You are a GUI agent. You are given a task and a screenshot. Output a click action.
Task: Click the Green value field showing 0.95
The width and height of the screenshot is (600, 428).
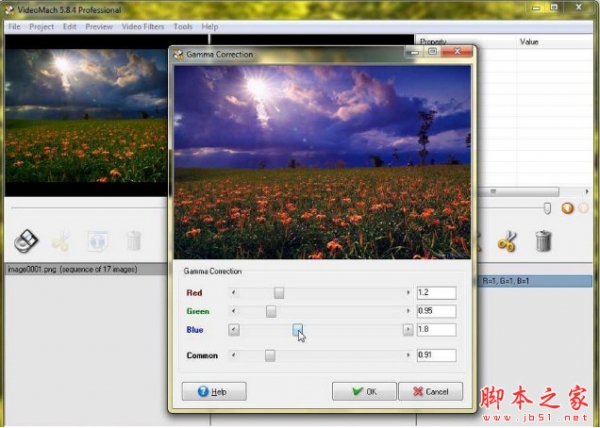(x=436, y=311)
